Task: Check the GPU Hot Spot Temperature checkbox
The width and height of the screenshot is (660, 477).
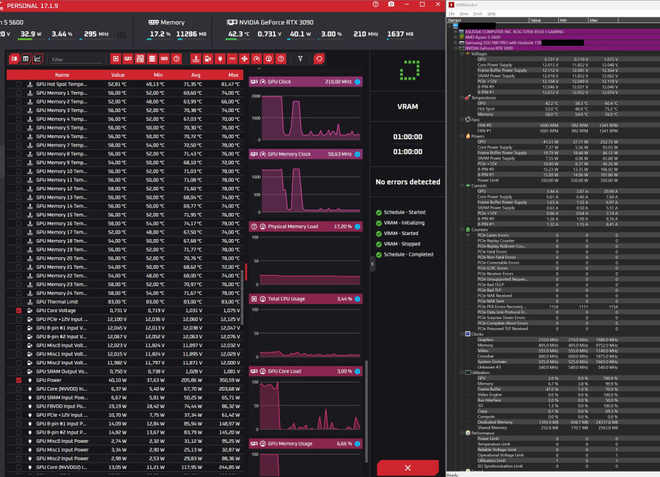Action: 19,84
